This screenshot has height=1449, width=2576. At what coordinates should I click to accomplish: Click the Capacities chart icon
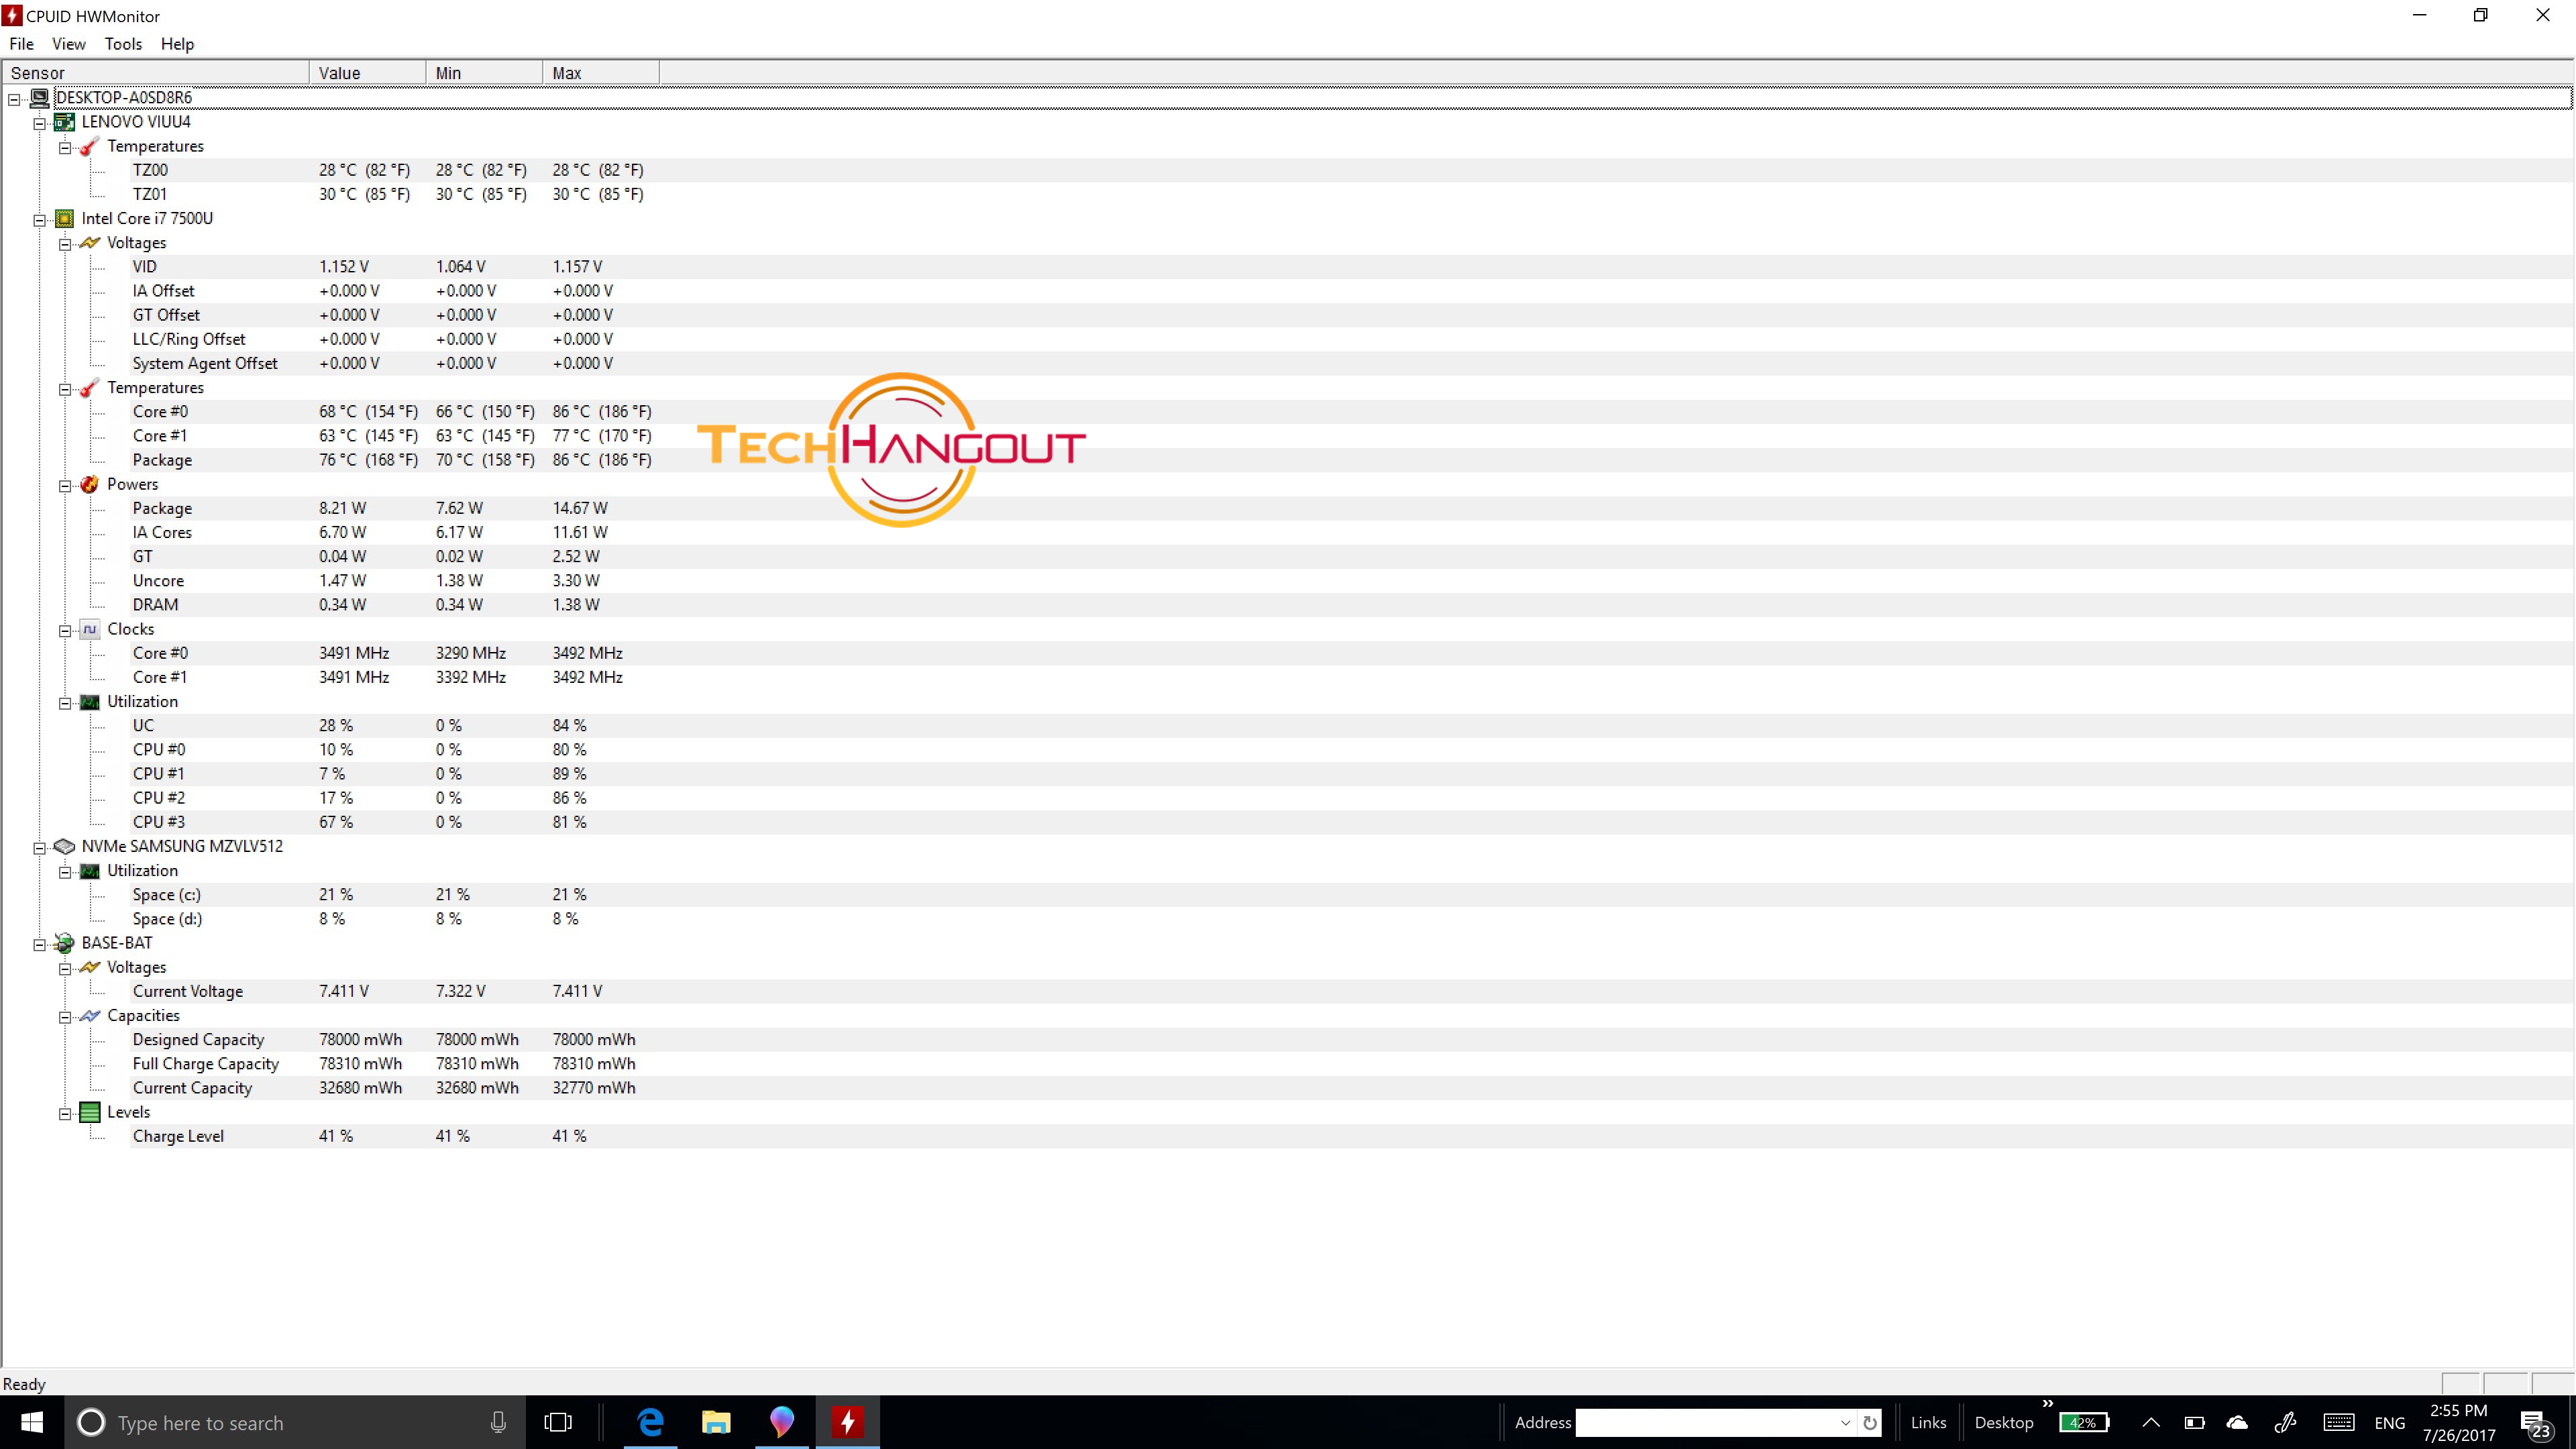[90, 1016]
